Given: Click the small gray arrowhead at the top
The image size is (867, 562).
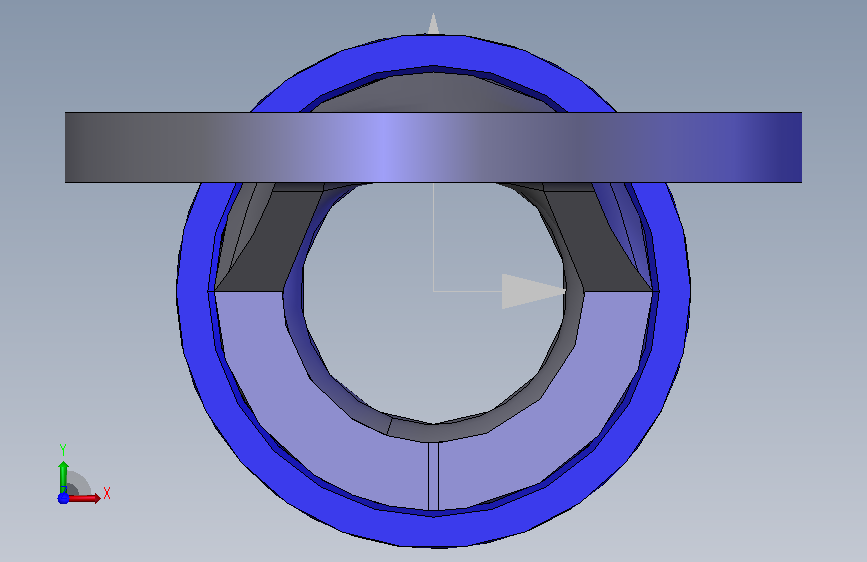Looking at the screenshot, I should [x=434, y=24].
